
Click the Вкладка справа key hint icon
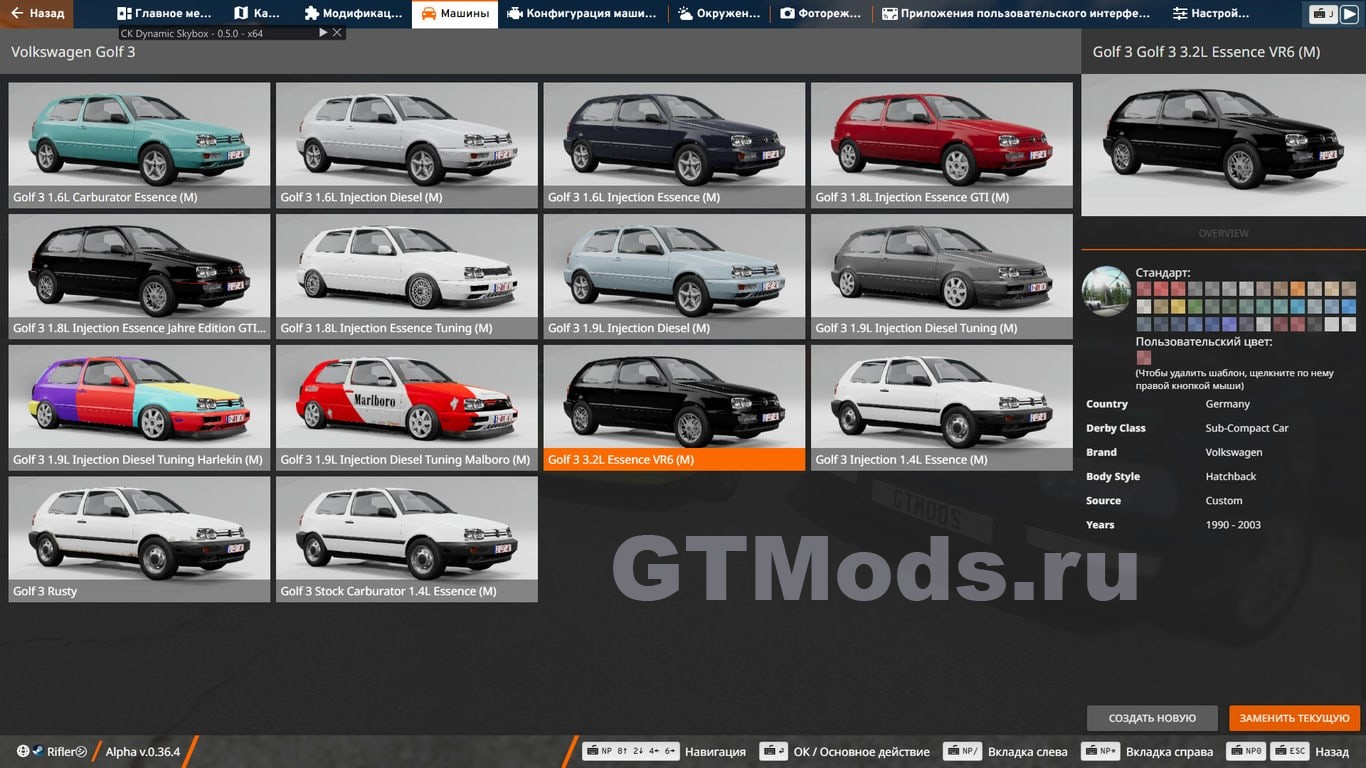(1101, 751)
